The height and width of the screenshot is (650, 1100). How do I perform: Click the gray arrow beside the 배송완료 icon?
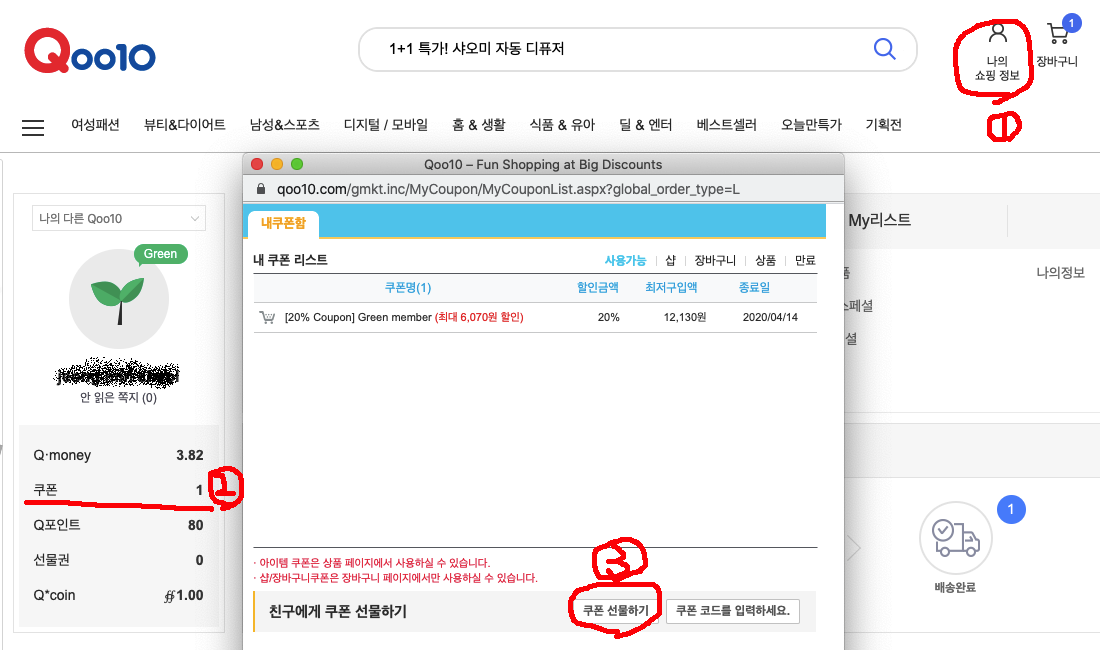point(853,548)
